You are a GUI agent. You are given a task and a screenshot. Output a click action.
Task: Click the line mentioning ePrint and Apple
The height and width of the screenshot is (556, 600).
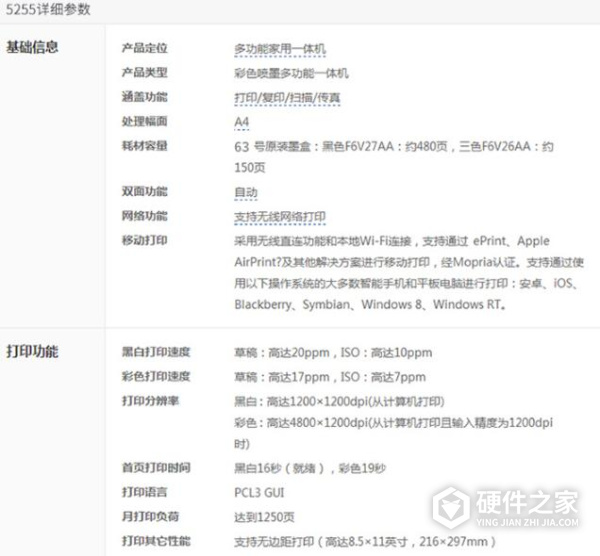click(x=392, y=241)
